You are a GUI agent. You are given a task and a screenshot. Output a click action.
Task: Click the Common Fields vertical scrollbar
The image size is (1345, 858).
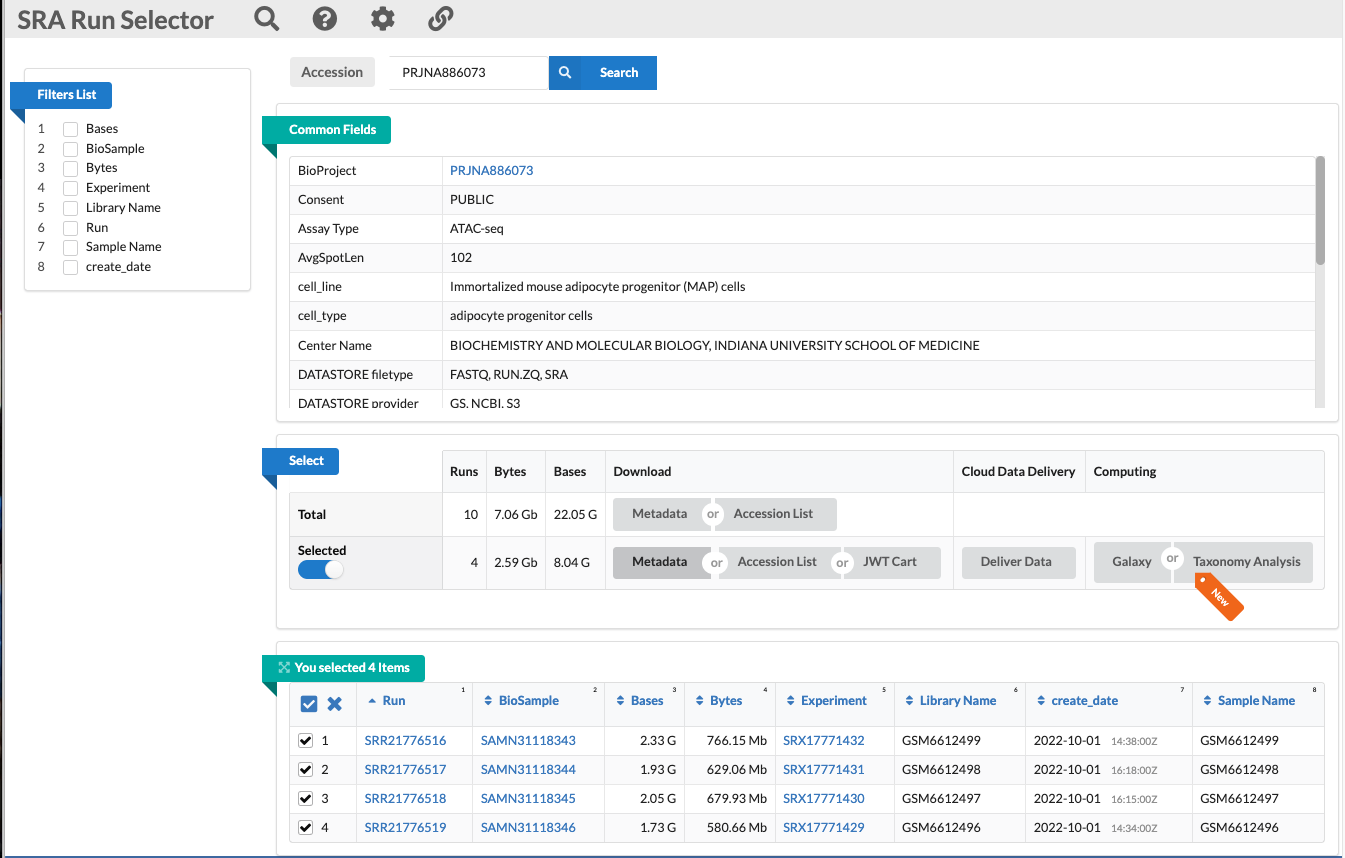tap(1320, 211)
